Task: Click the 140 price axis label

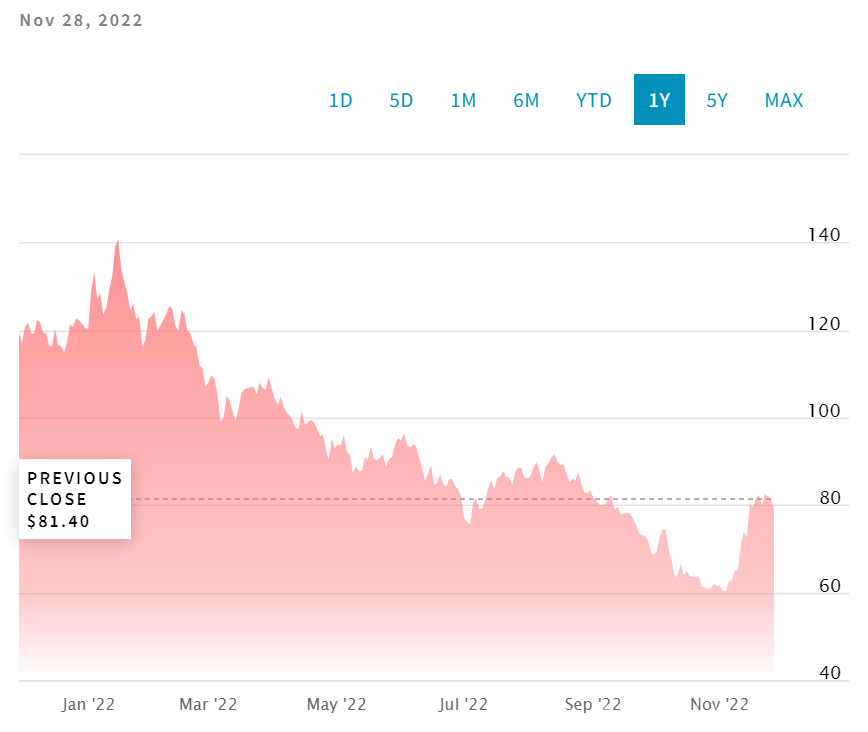Action: [824, 235]
